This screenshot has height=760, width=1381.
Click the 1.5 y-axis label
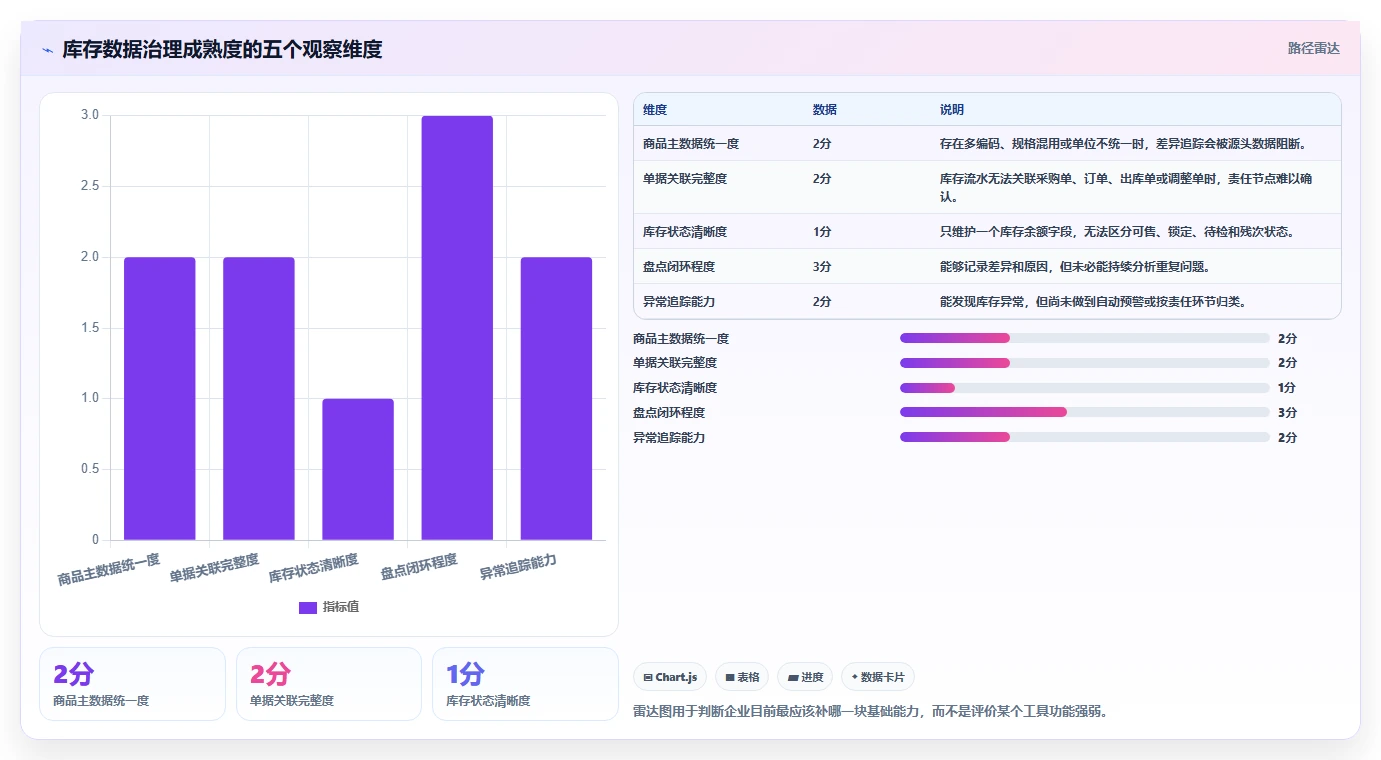[90, 328]
